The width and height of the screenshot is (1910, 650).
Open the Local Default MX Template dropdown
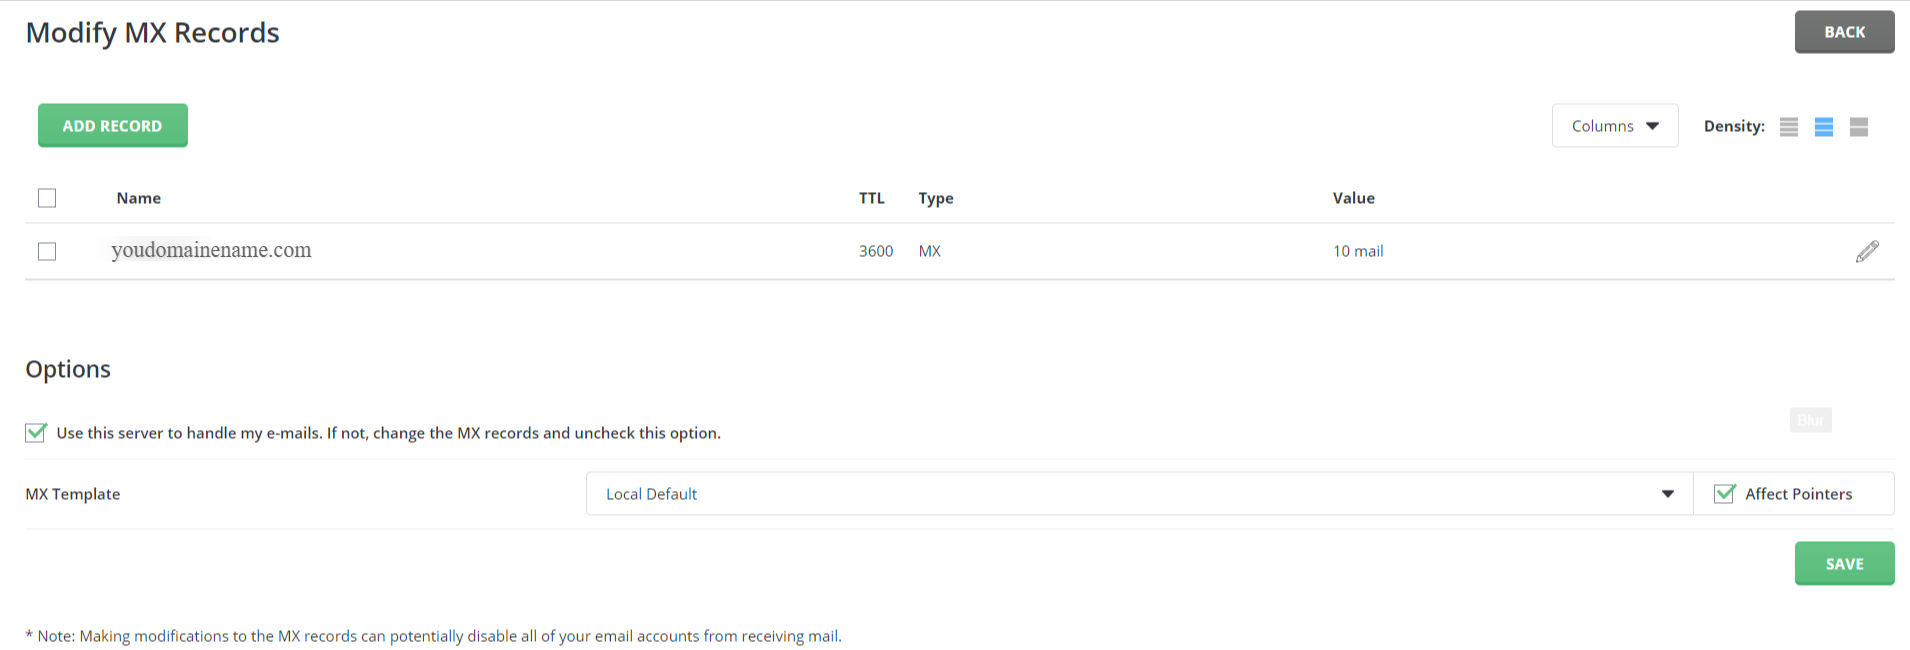[x=1139, y=494]
